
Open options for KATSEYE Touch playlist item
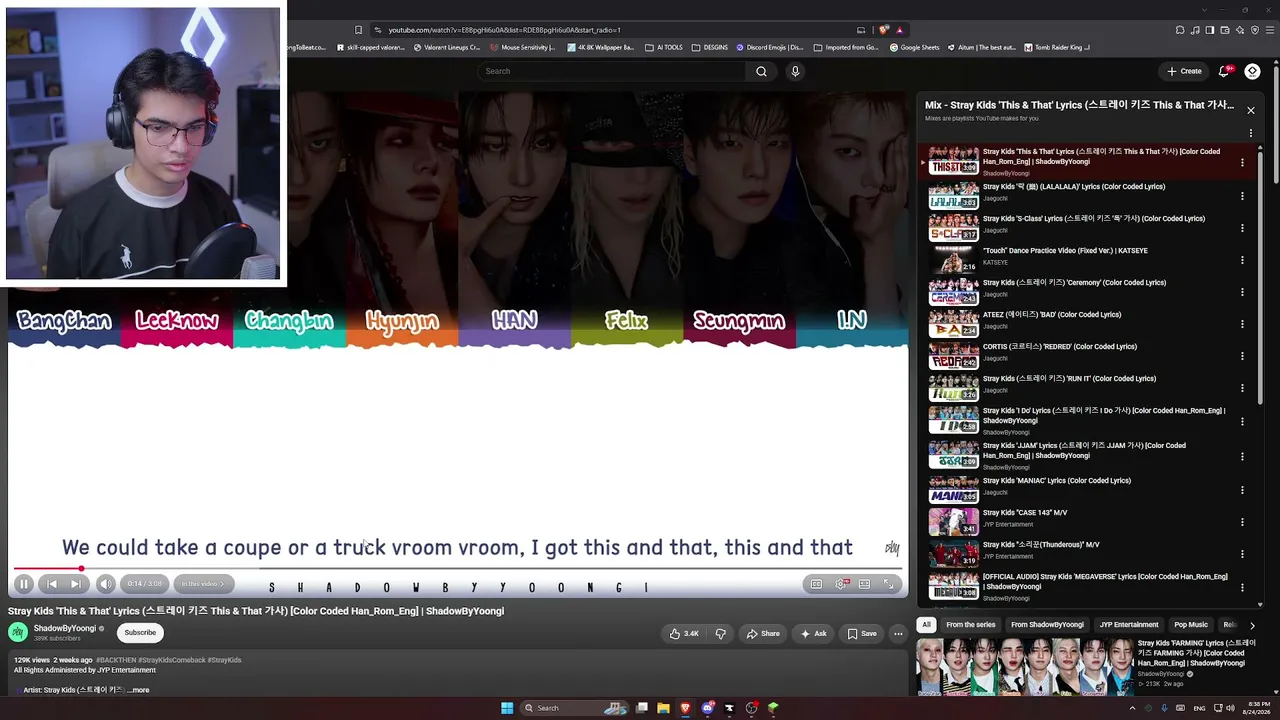(1242, 260)
